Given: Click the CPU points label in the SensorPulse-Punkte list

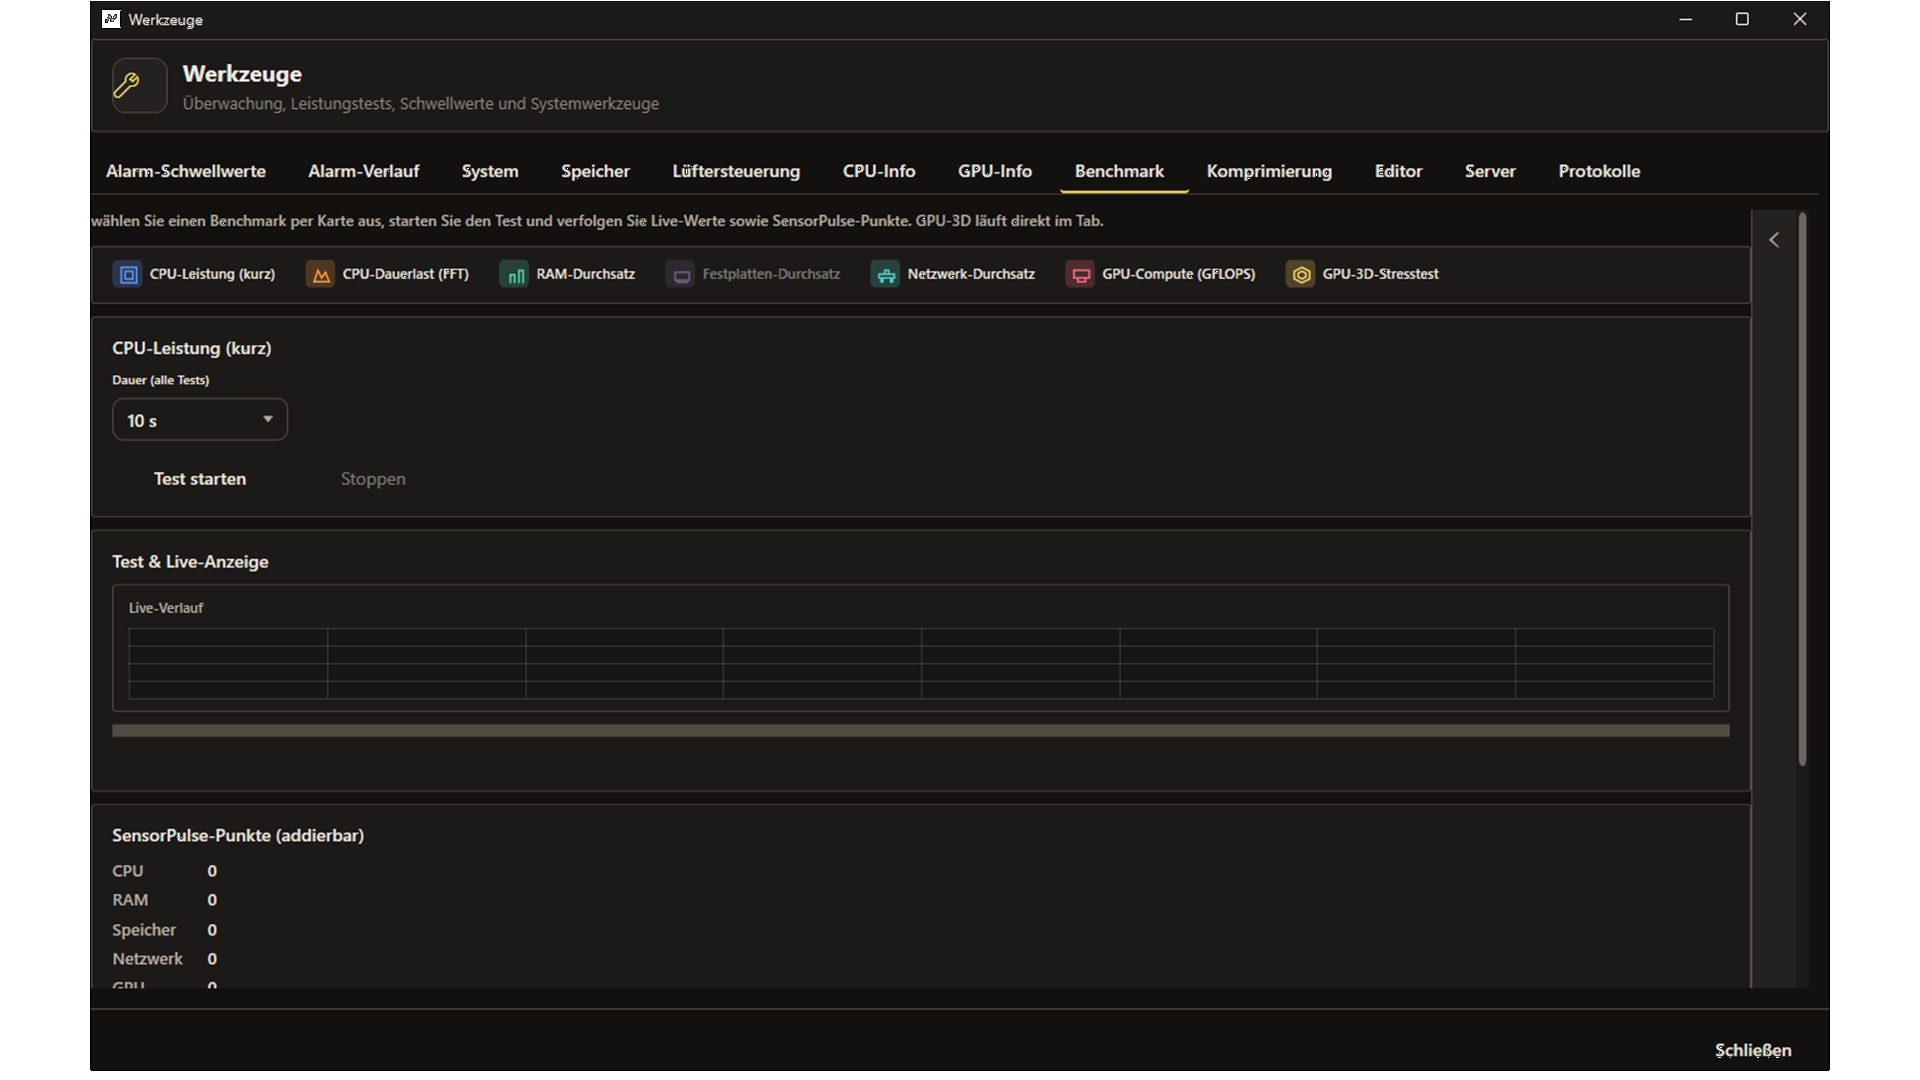Looking at the screenshot, I should coord(128,871).
